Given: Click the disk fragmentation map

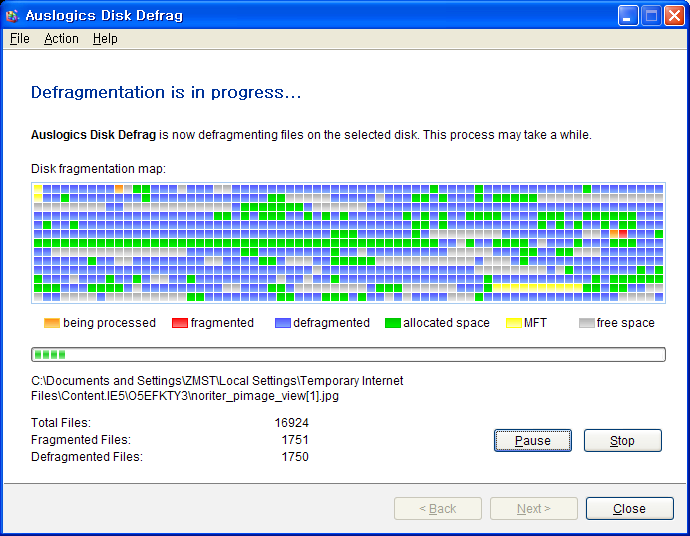Looking at the screenshot, I should pos(348,243).
